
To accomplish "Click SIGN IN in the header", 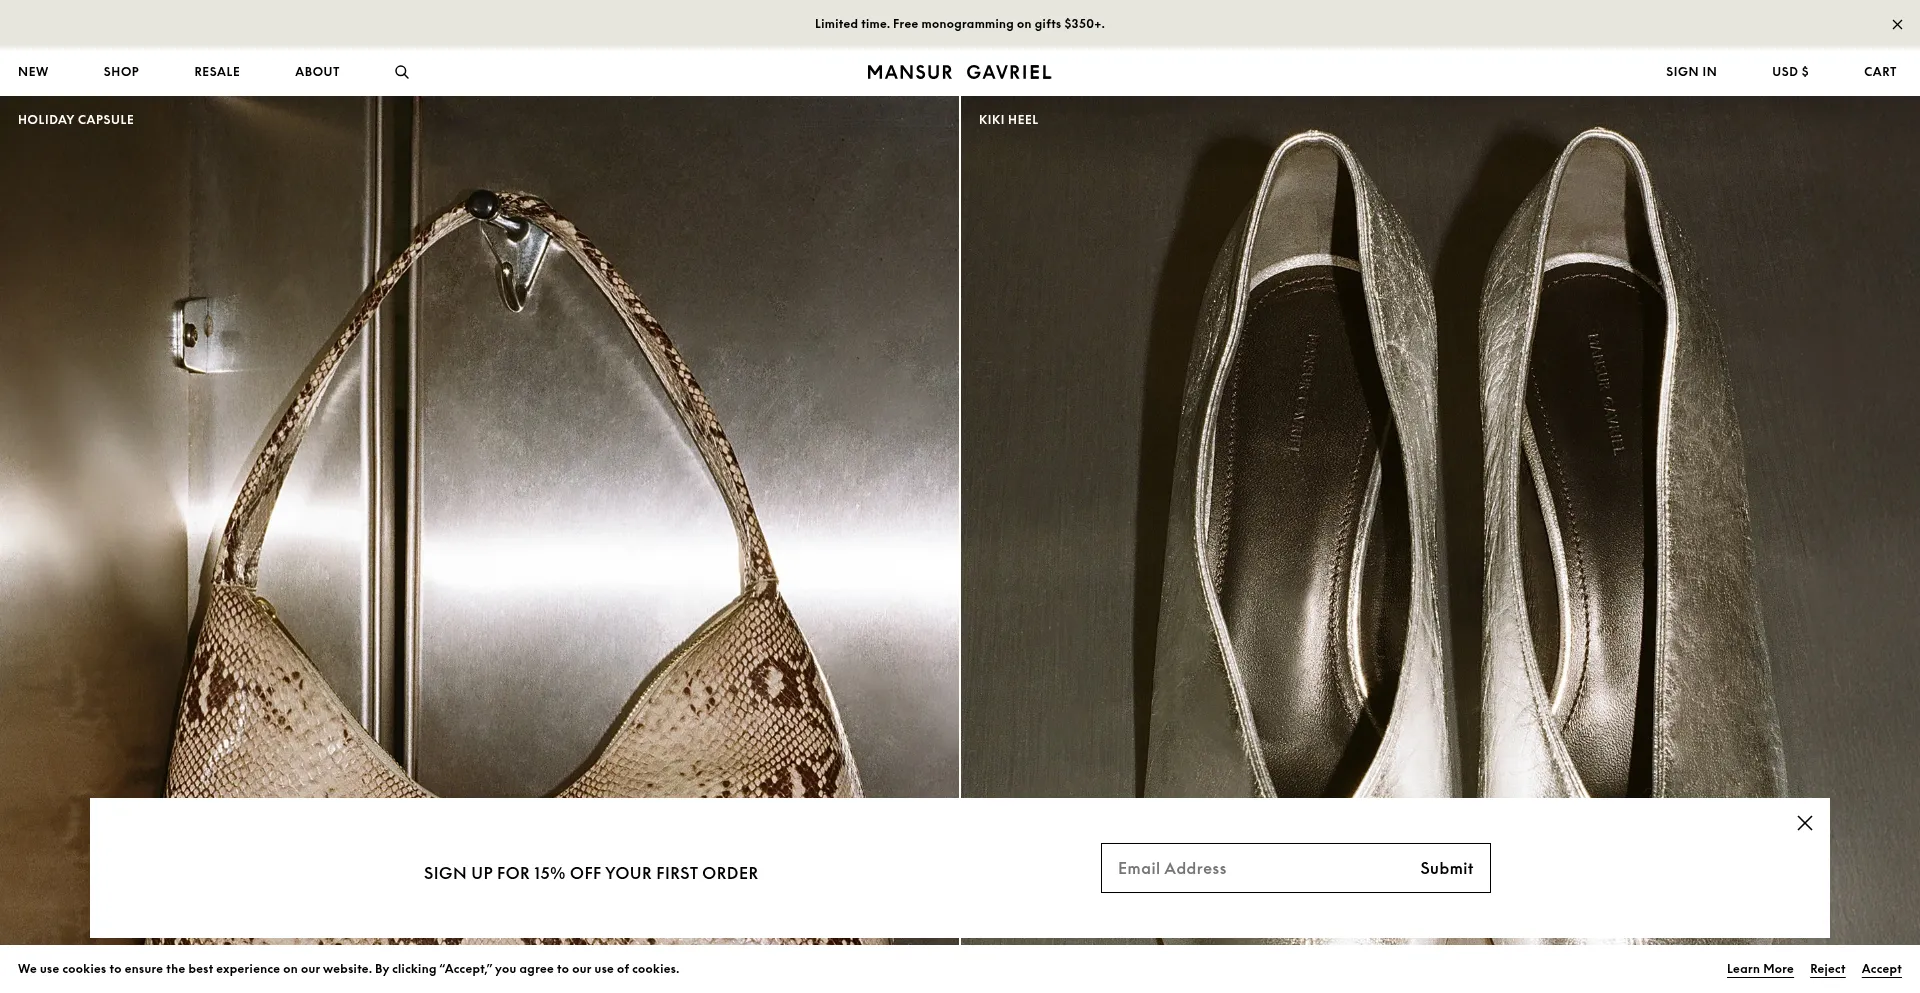I will tap(1691, 72).
